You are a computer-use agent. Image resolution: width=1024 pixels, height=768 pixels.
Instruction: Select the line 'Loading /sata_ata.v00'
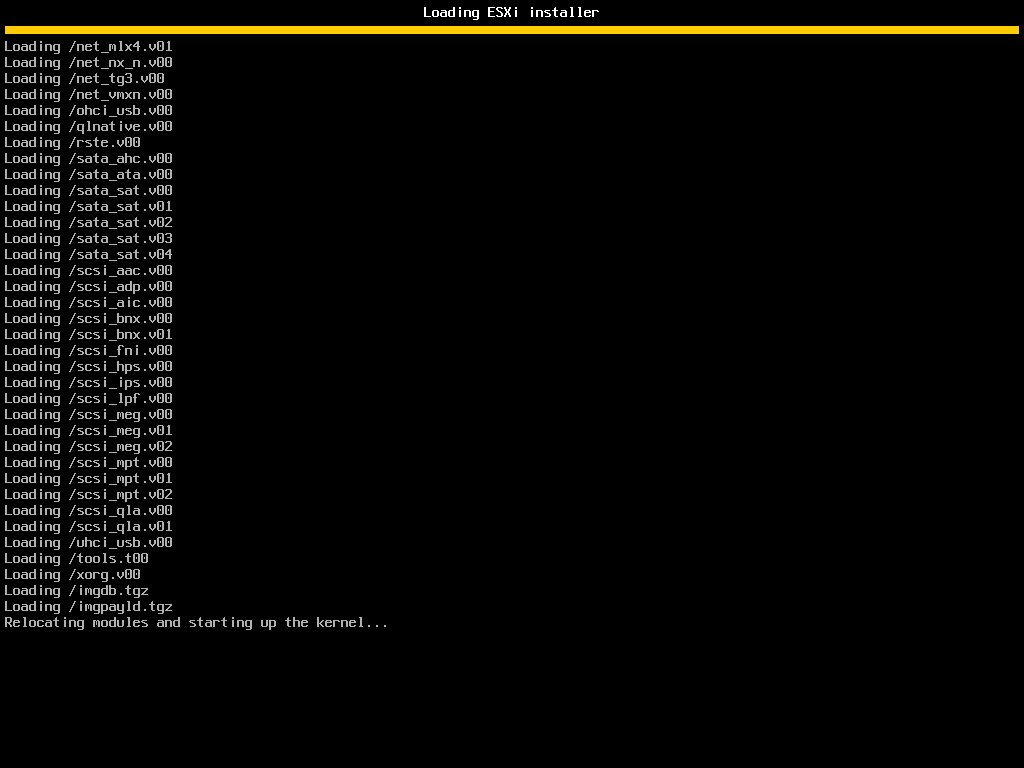[88, 174]
